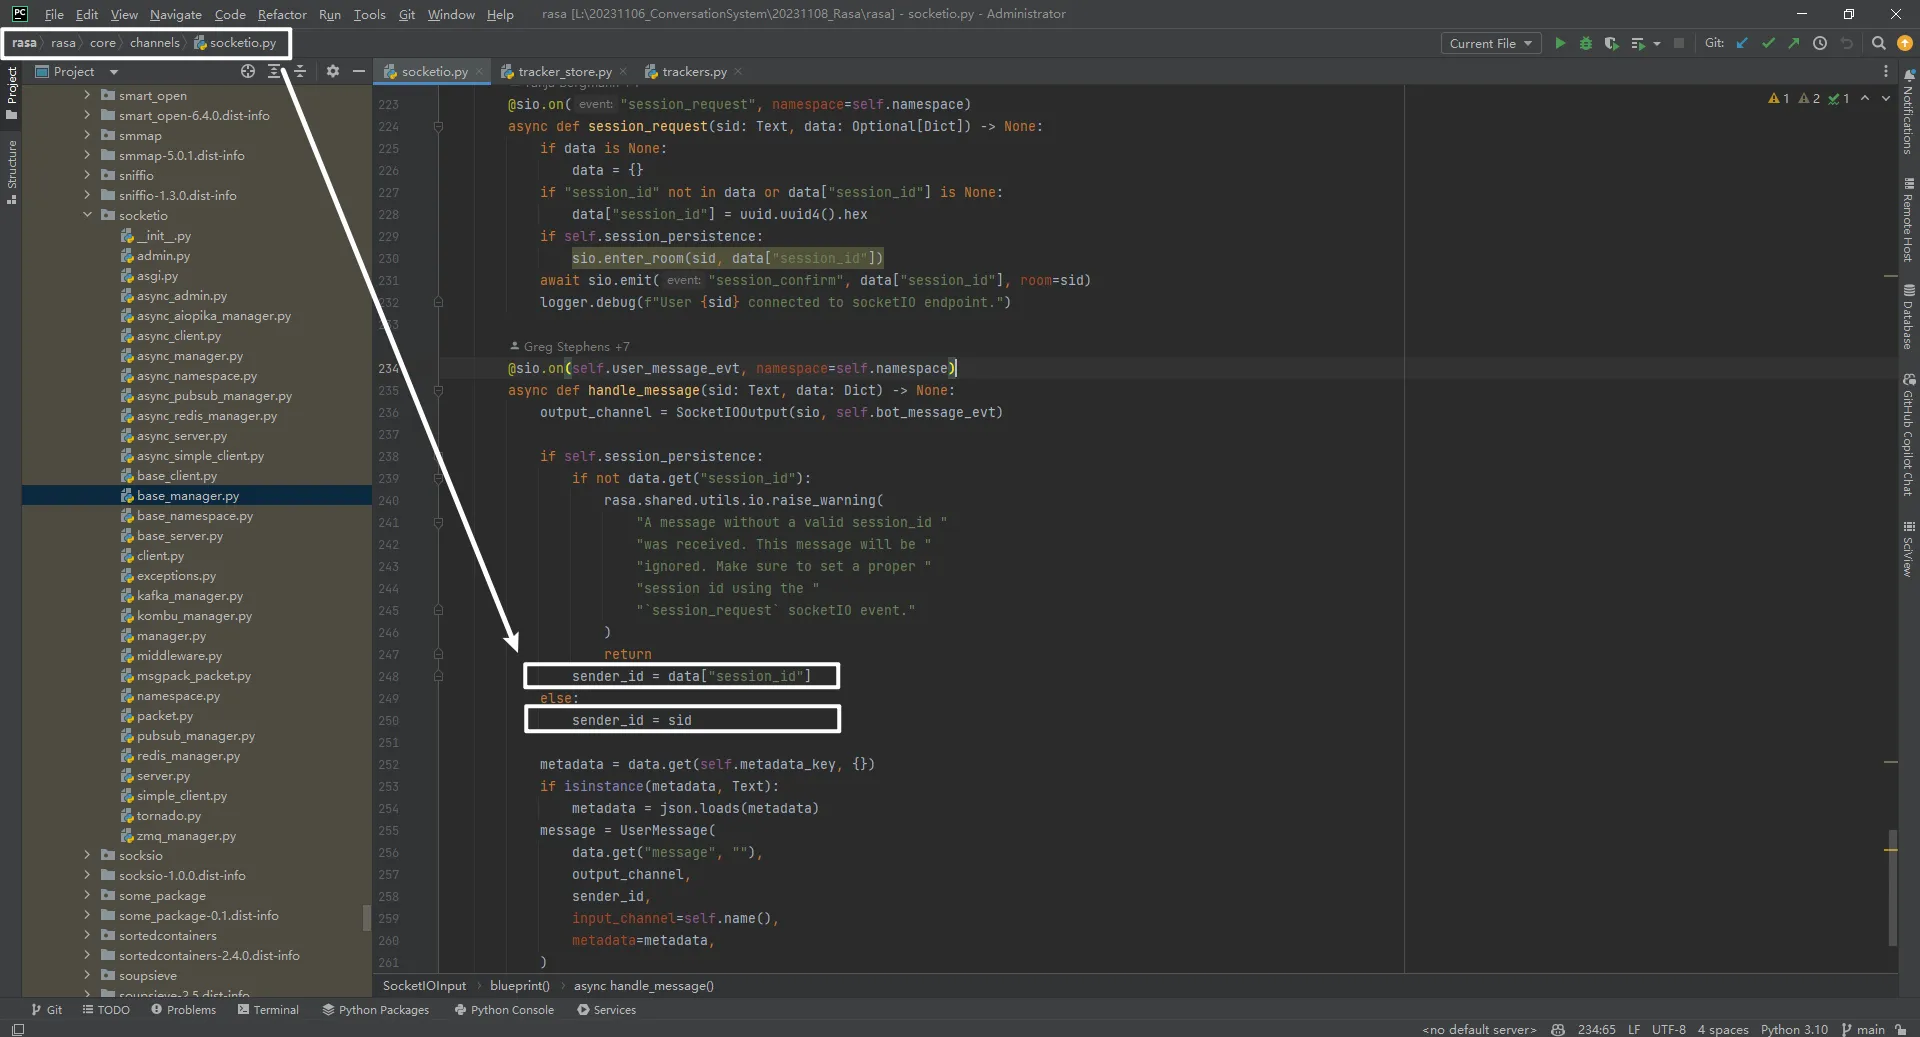
Task: Open Project view selector dropdown
Action: [77, 71]
